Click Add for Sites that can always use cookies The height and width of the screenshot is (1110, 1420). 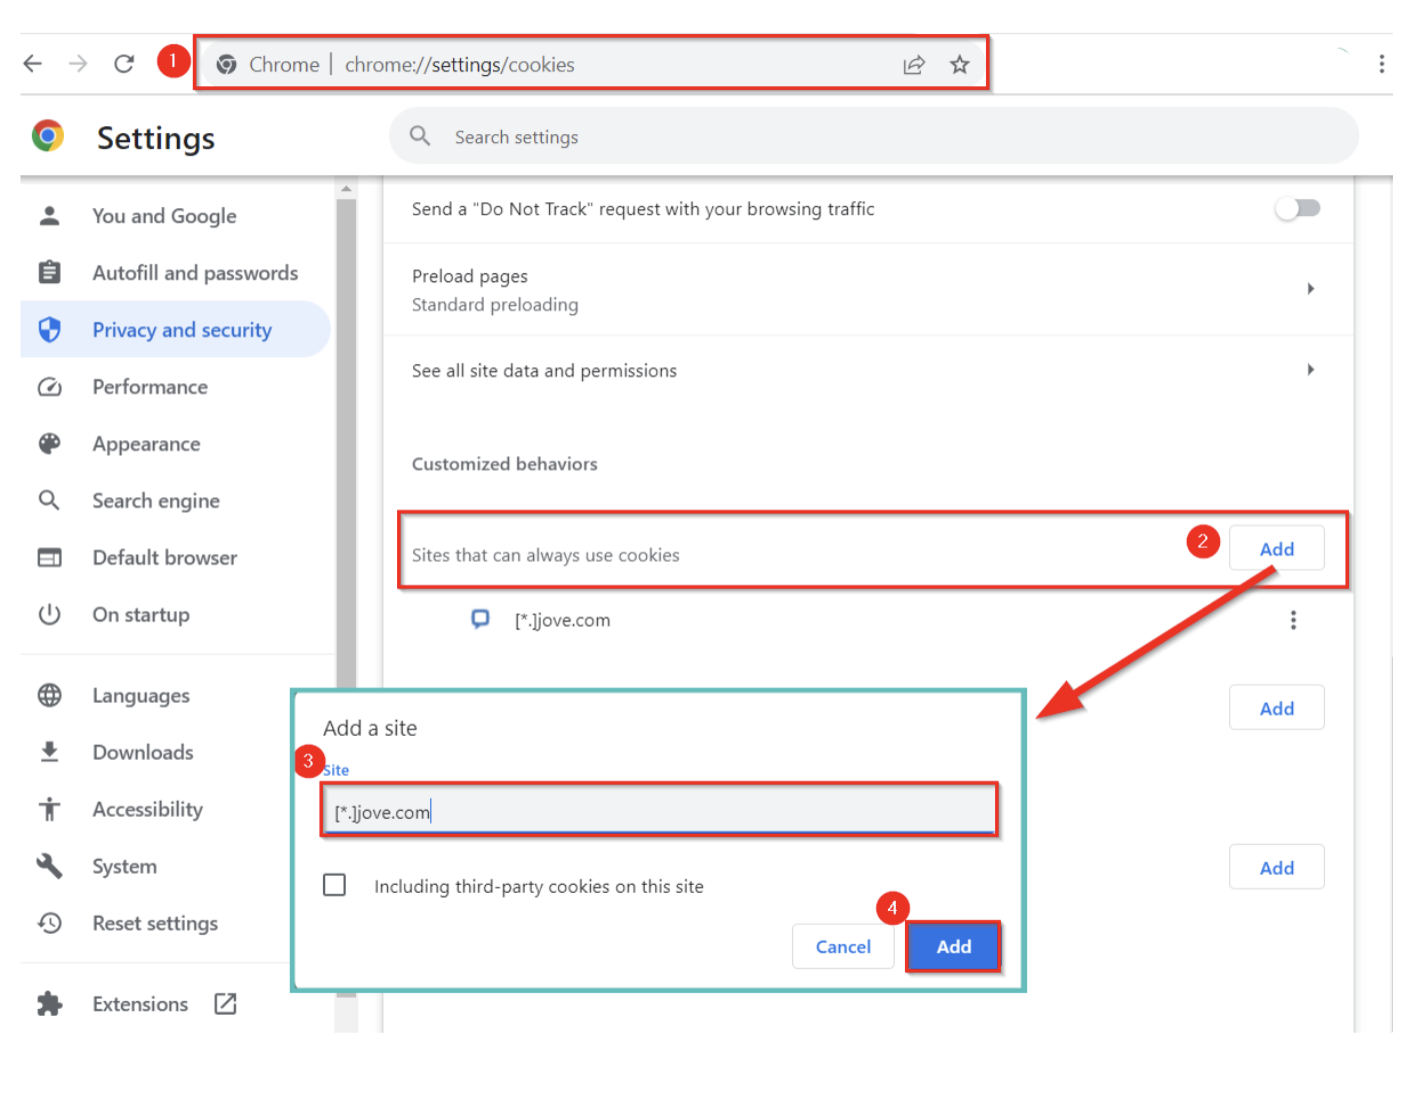pos(1277,548)
